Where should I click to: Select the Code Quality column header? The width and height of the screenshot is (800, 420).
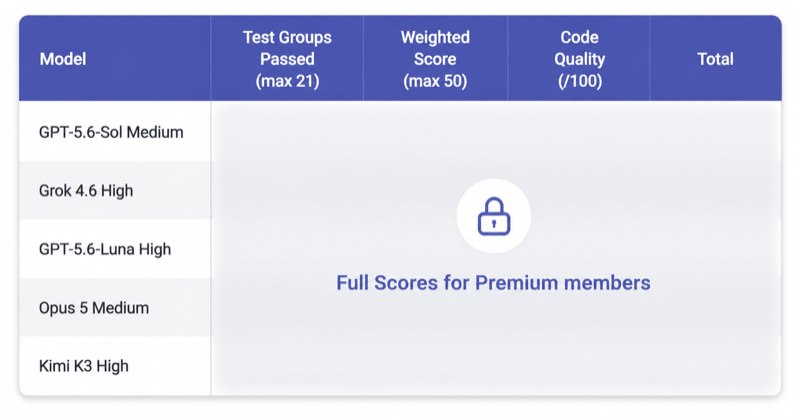pyautogui.click(x=580, y=59)
